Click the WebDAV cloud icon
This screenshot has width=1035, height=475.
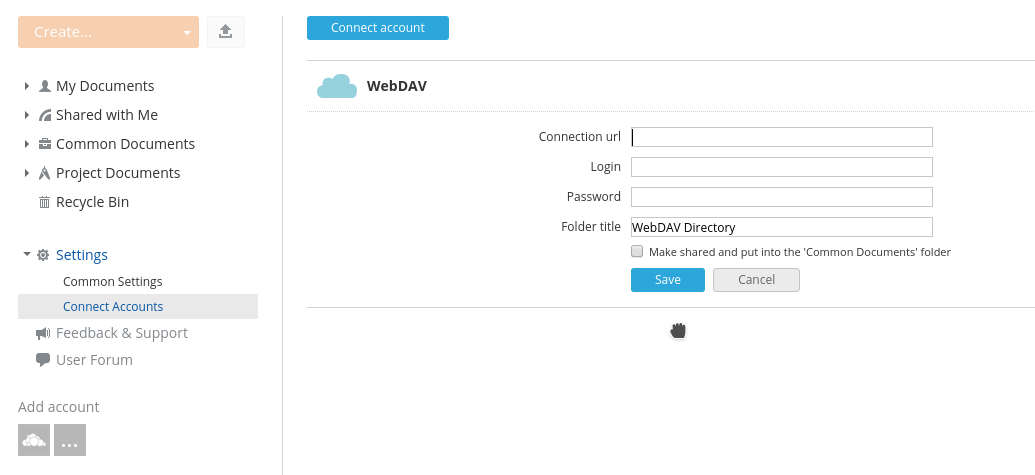336,86
